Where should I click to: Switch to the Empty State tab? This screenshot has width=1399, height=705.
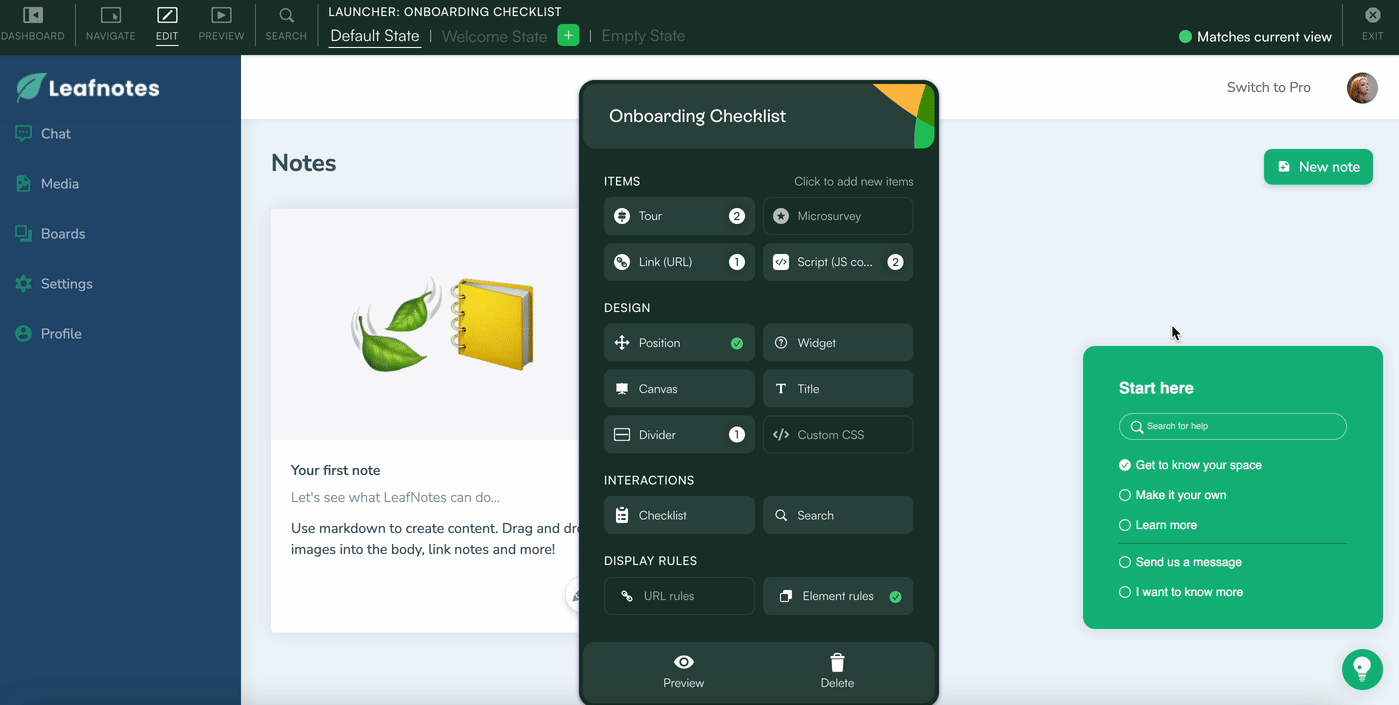click(642, 35)
